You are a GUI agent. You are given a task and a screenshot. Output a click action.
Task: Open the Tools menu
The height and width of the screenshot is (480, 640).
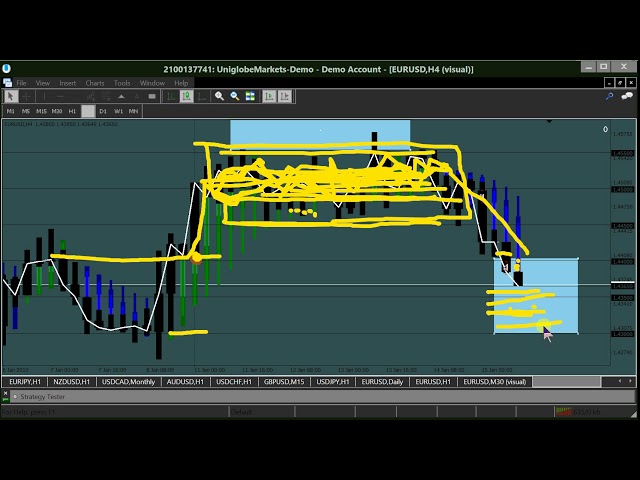(122, 83)
